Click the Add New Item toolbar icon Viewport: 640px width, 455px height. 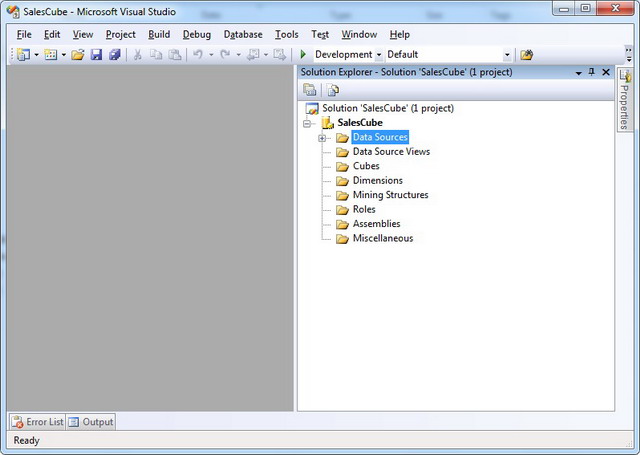click(51, 54)
